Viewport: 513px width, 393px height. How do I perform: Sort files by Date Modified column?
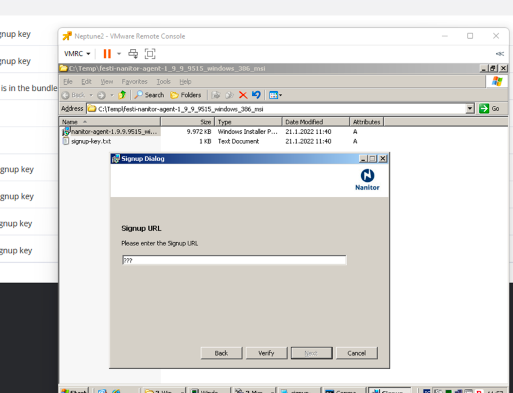pyautogui.click(x=316, y=122)
